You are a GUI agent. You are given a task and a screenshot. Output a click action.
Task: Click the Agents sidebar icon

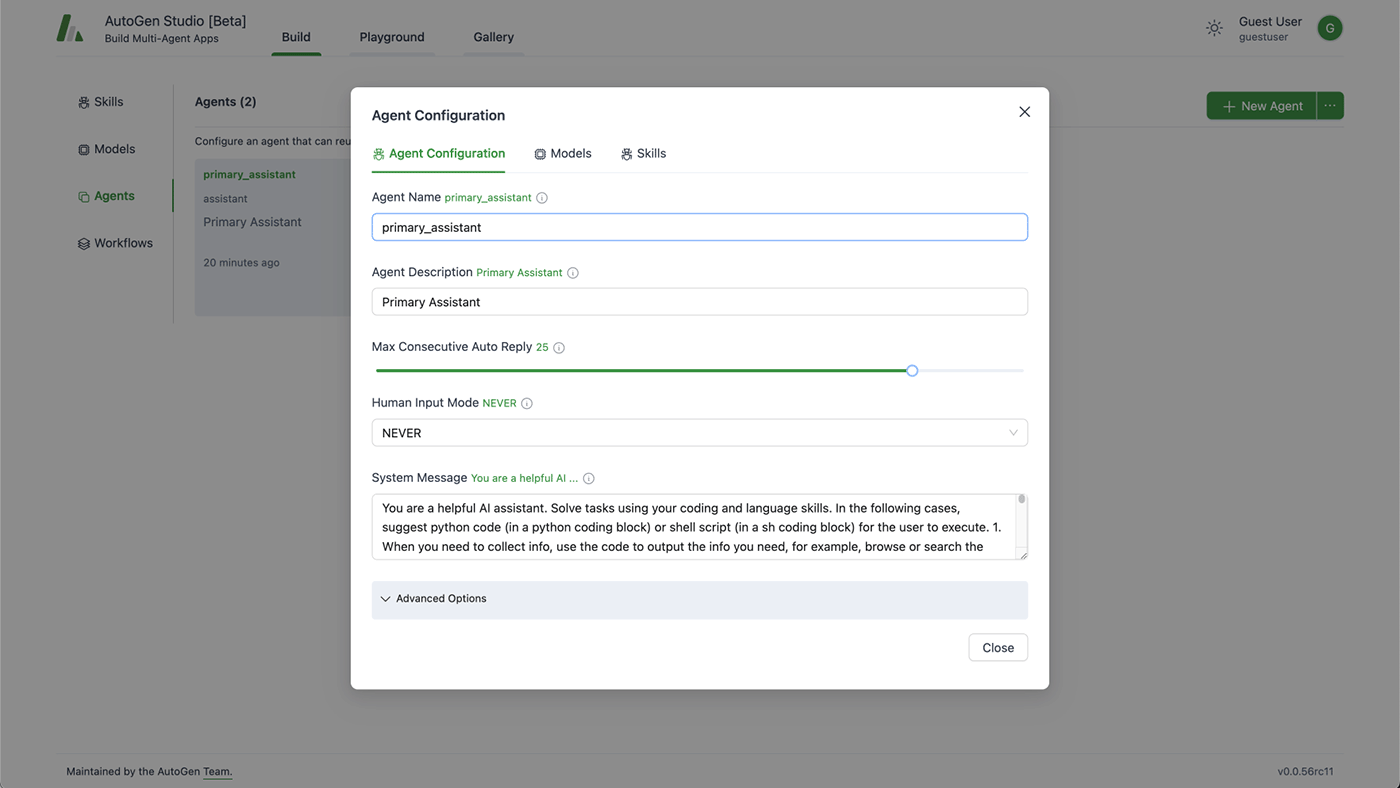(83, 195)
